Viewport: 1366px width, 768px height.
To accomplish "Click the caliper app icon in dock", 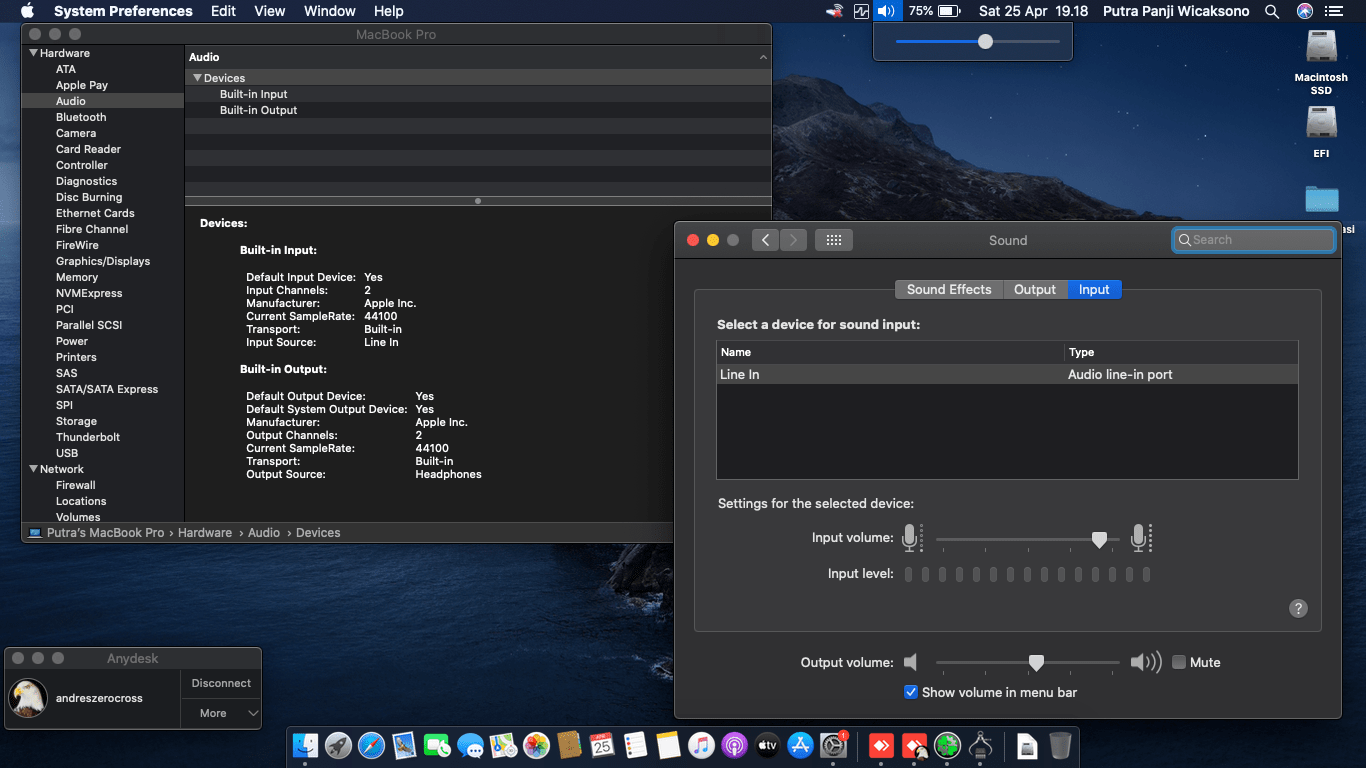I will [981, 745].
